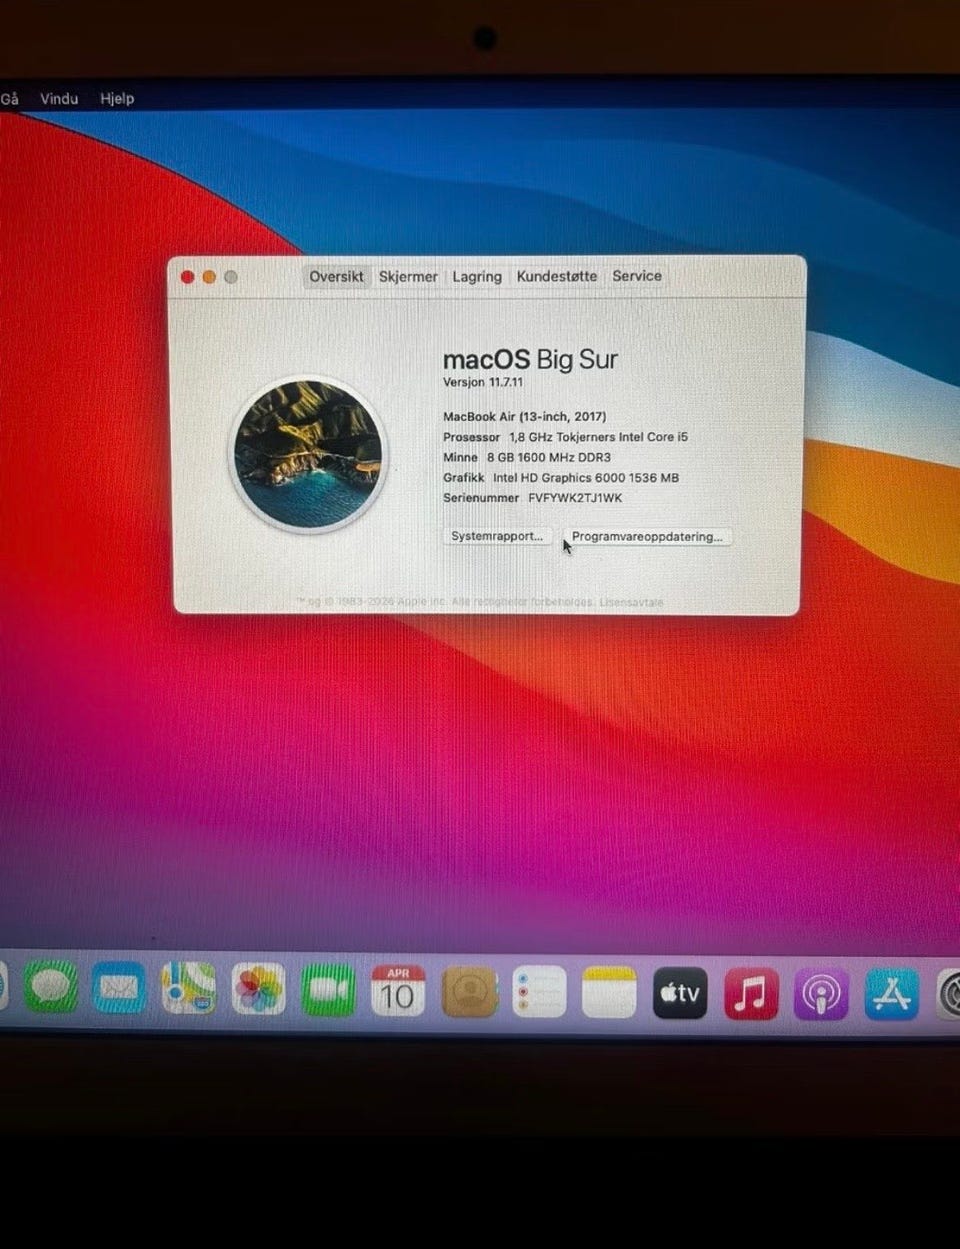The height and width of the screenshot is (1249, 960).
Task: Launch FaceTime from the Dock
Action: [328, 991]
